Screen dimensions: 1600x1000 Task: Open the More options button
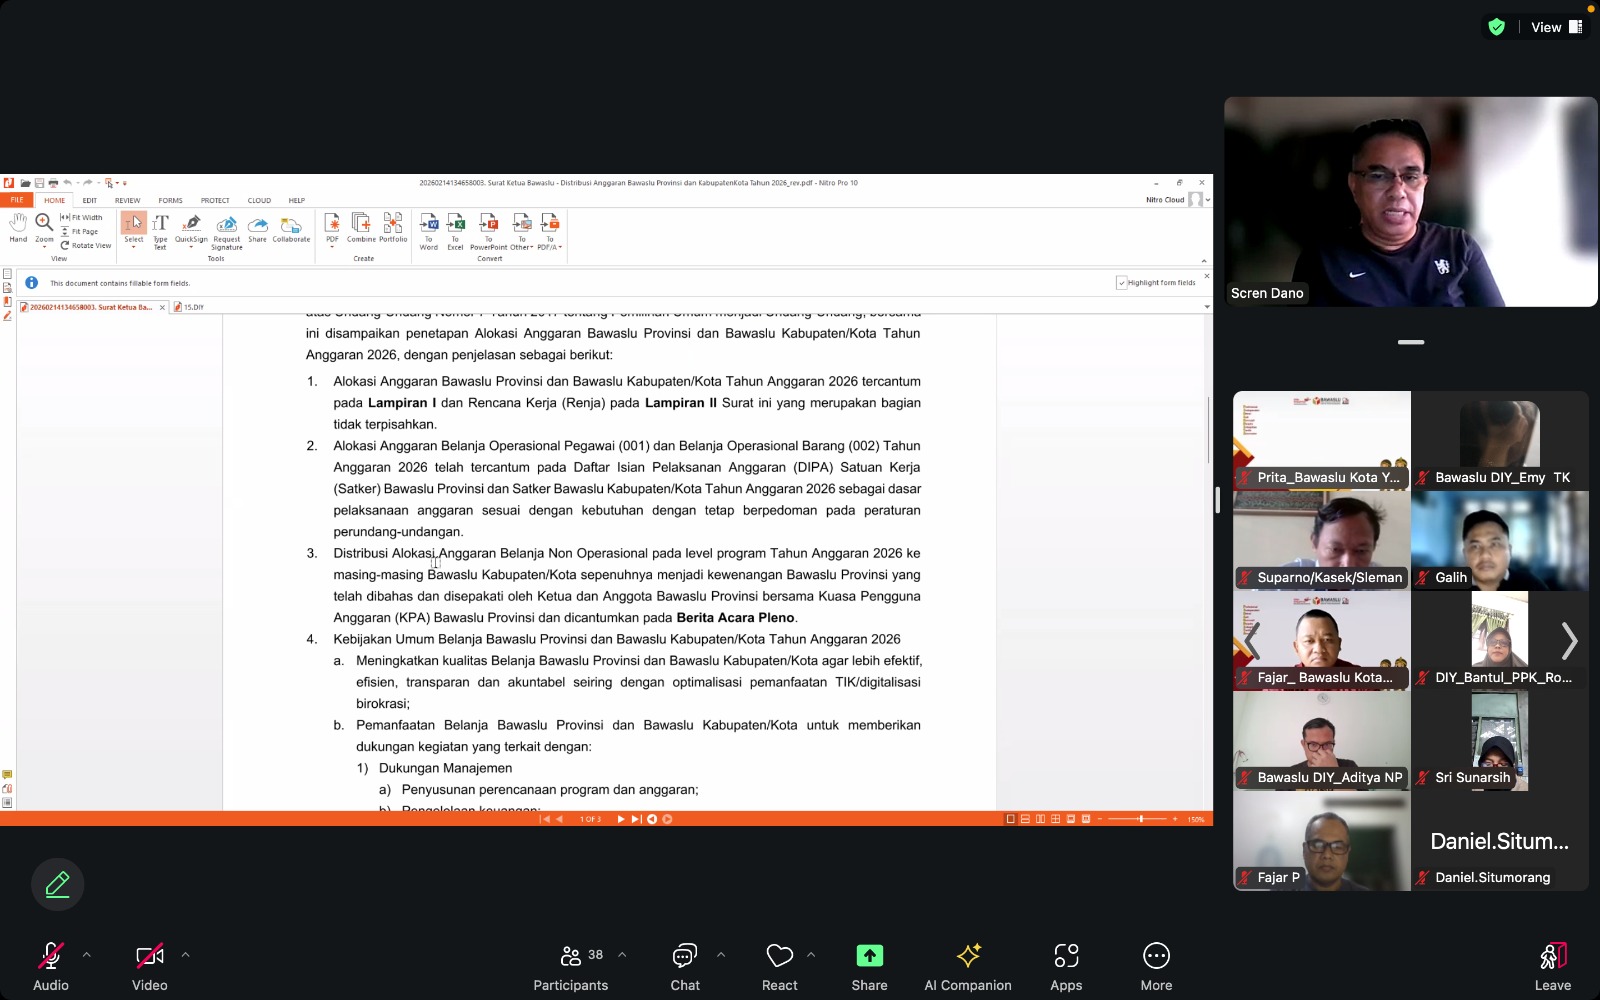click(x=1156, y=967)
